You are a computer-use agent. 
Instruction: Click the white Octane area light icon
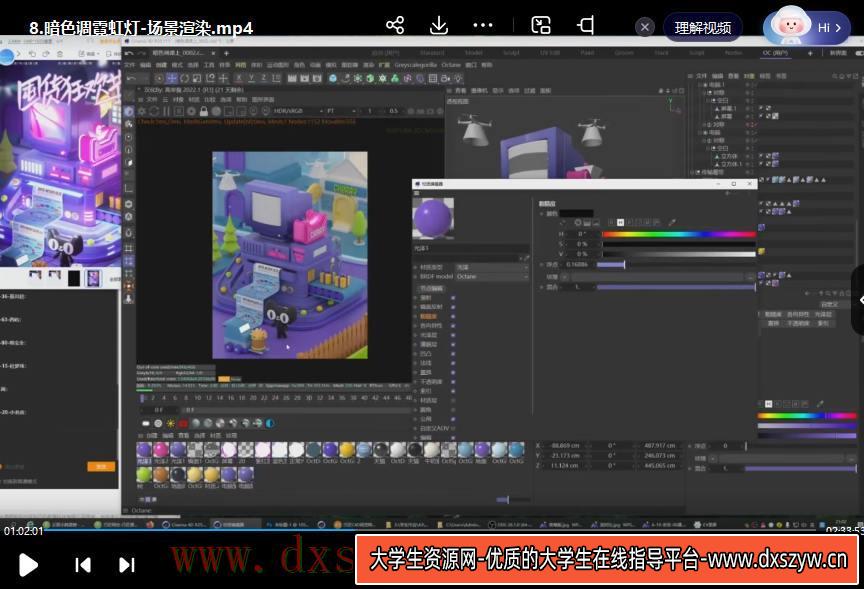[146, 423]
